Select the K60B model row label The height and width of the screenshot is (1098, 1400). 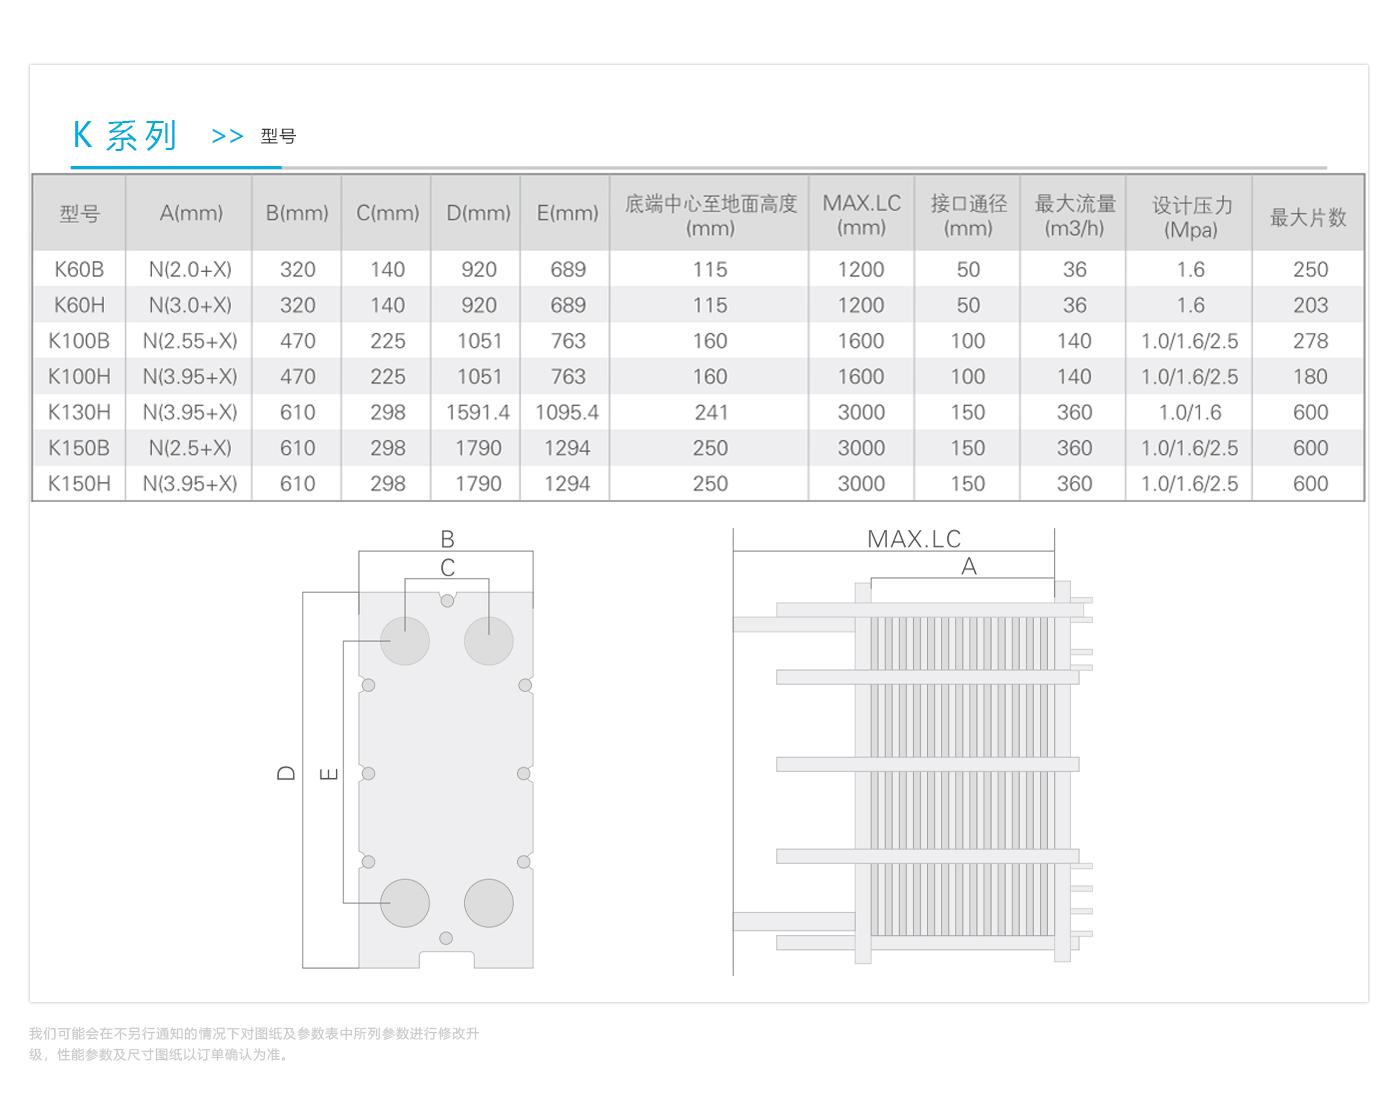[79, 270]
